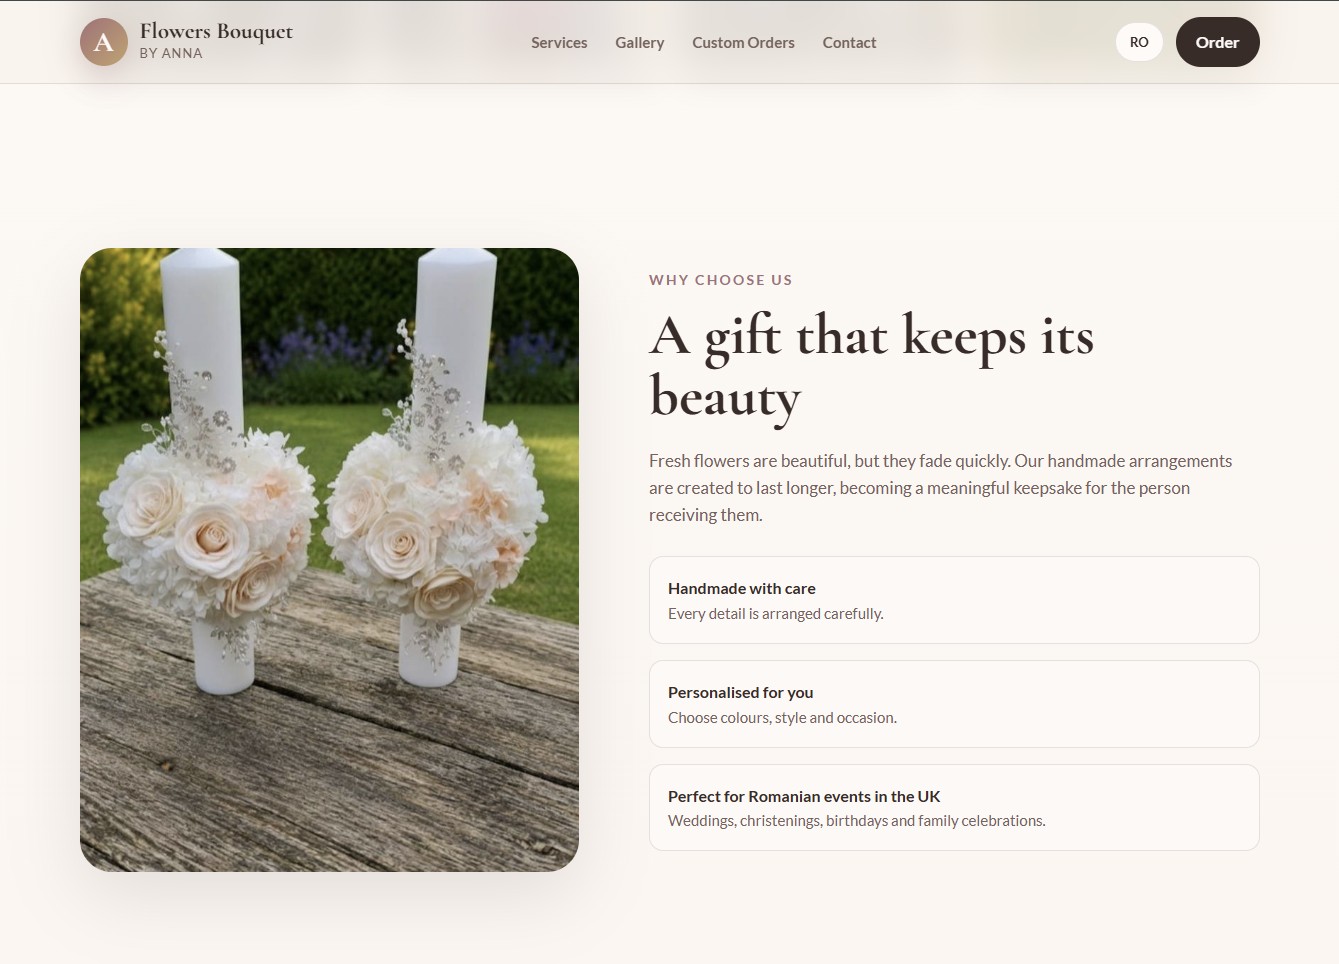Click the candle bouquet photo

pyautogui.click(x=329, y=560)
